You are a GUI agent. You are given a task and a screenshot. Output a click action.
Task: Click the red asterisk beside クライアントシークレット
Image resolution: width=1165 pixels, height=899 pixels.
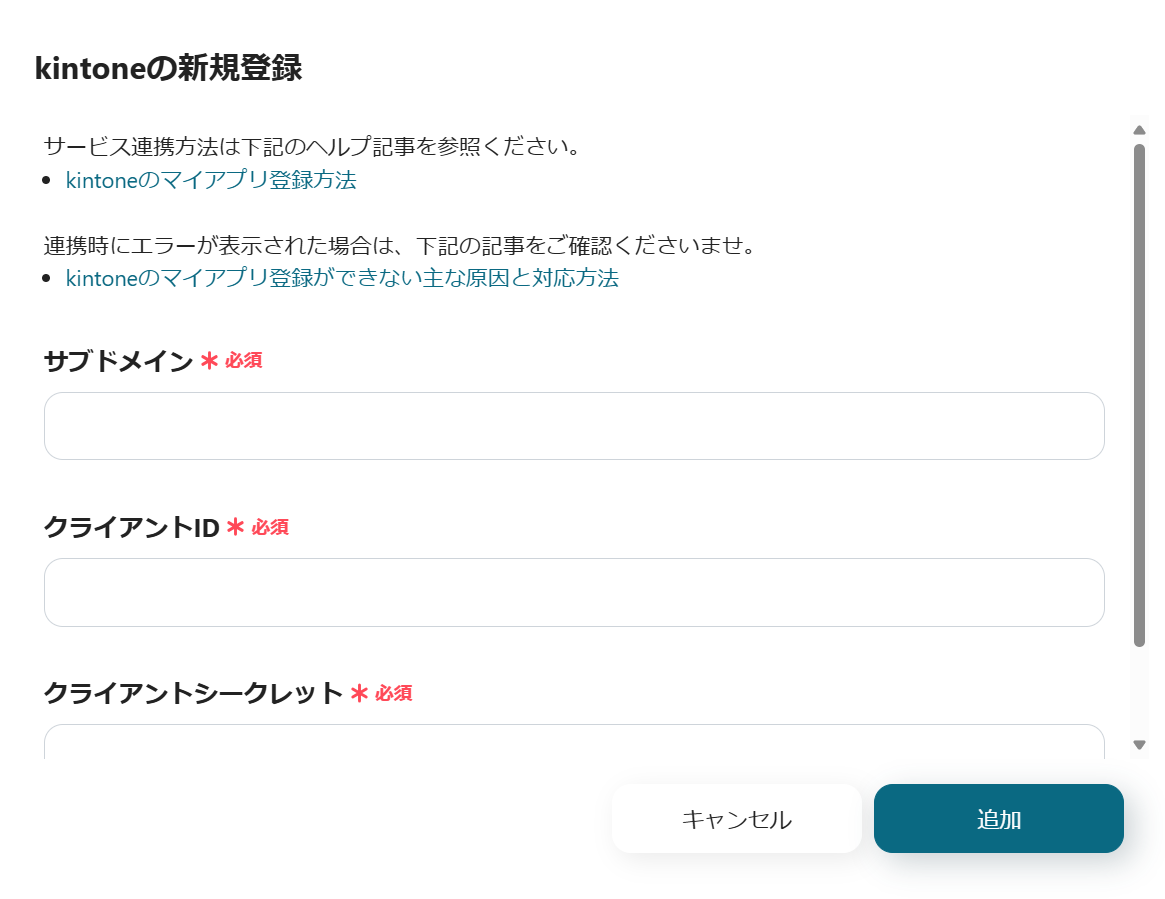tap(360, 693)
